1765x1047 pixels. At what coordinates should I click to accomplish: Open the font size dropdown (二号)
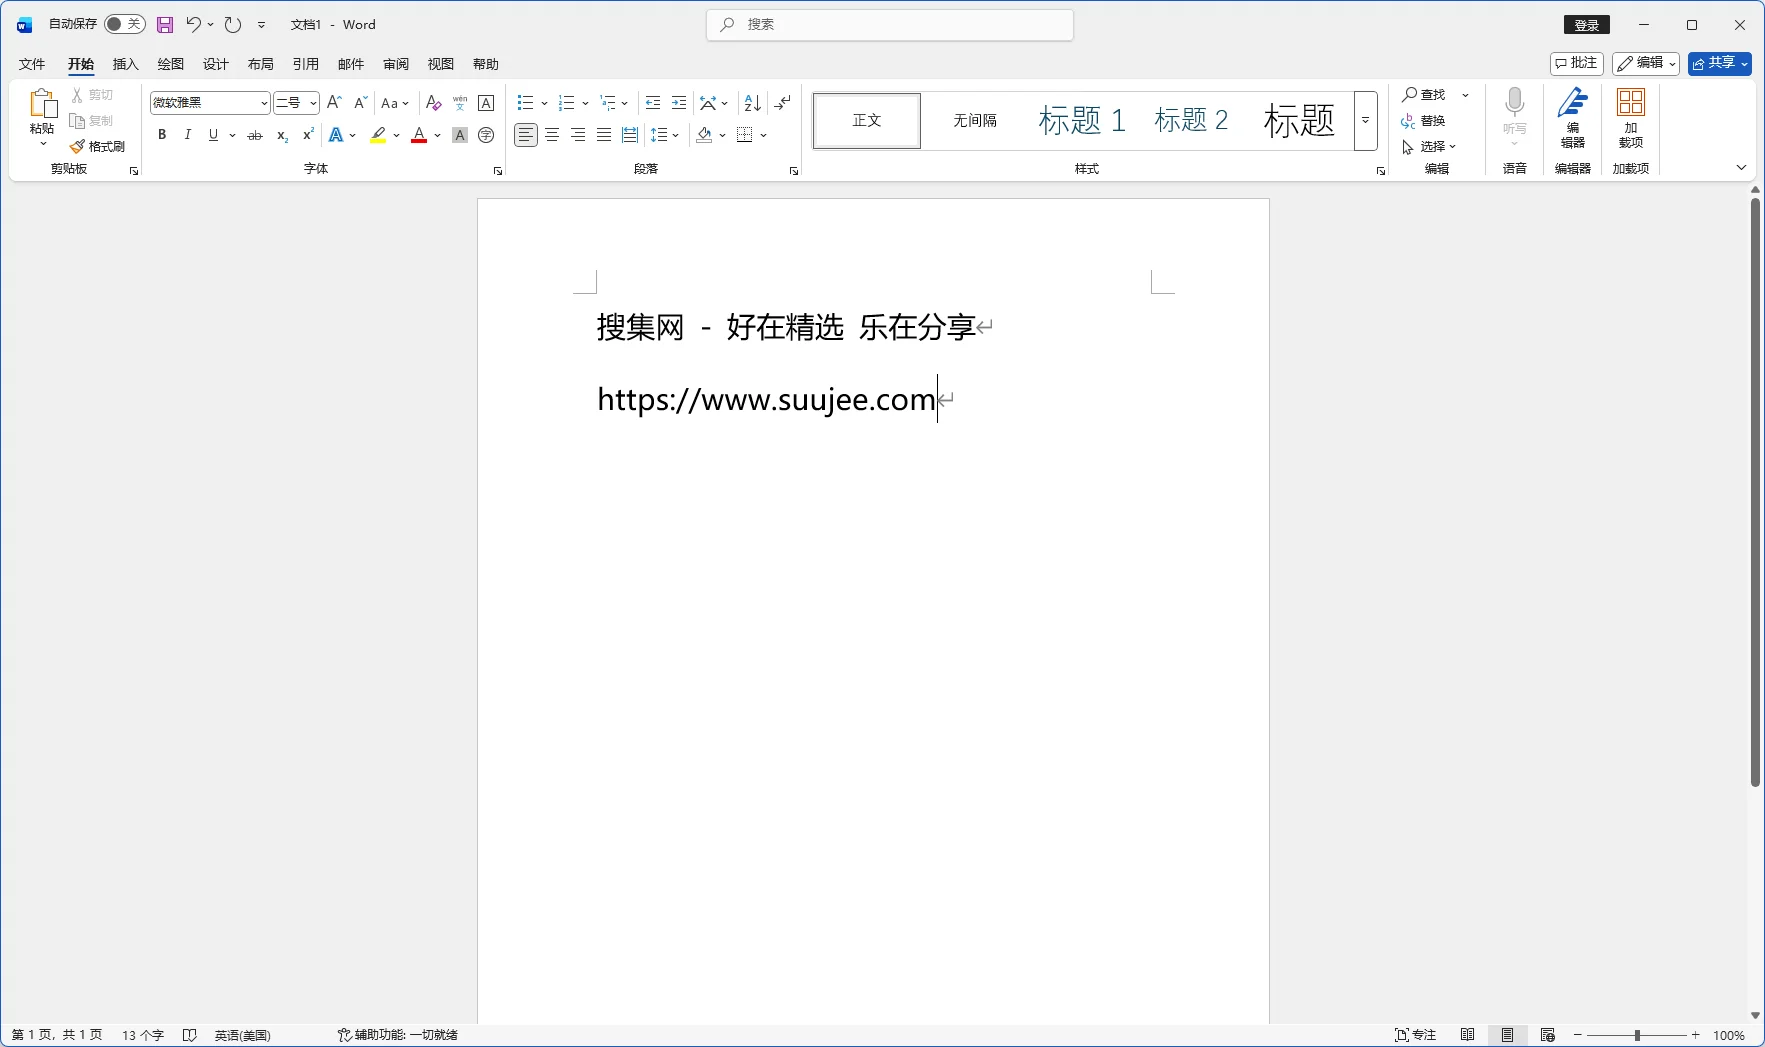(313, 103)
